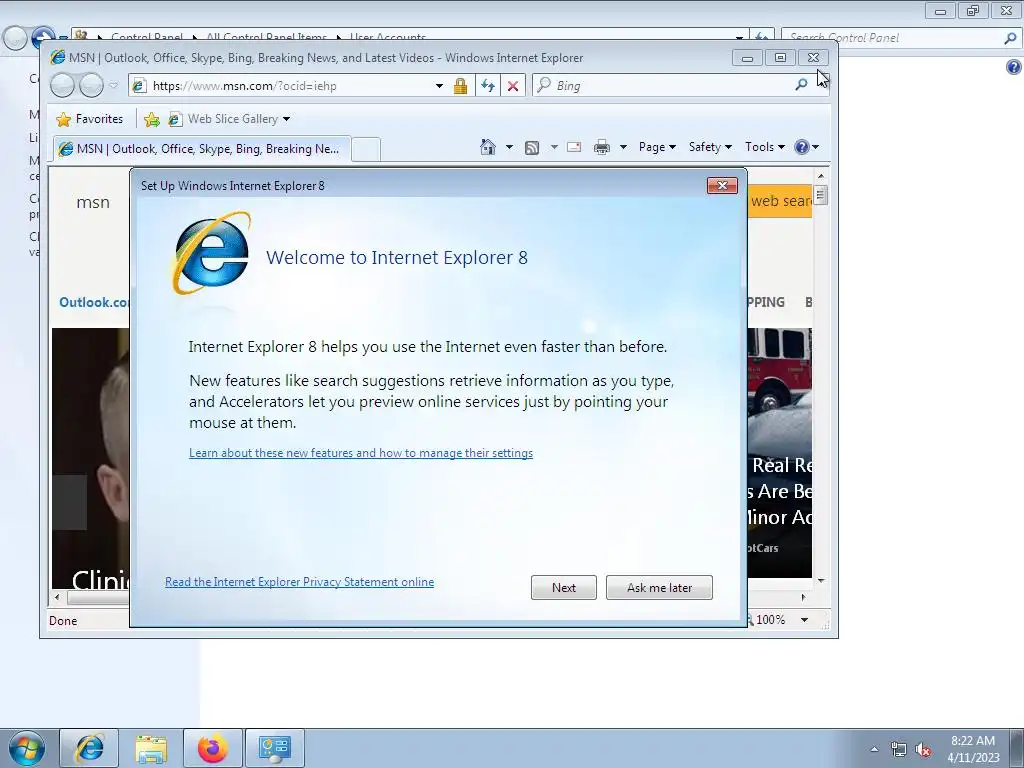Image resolution: width=1024 pixels, height=768 pixels.
Task: Click the Print icon
Action: pyautogui.click(x=601, y=148)
